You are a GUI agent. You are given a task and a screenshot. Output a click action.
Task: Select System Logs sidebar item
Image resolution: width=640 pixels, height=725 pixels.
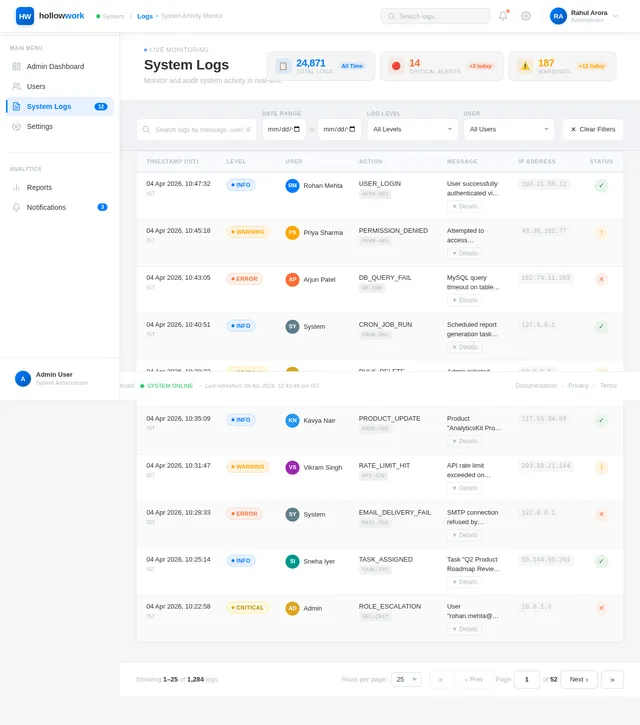[x=60, y=106]
